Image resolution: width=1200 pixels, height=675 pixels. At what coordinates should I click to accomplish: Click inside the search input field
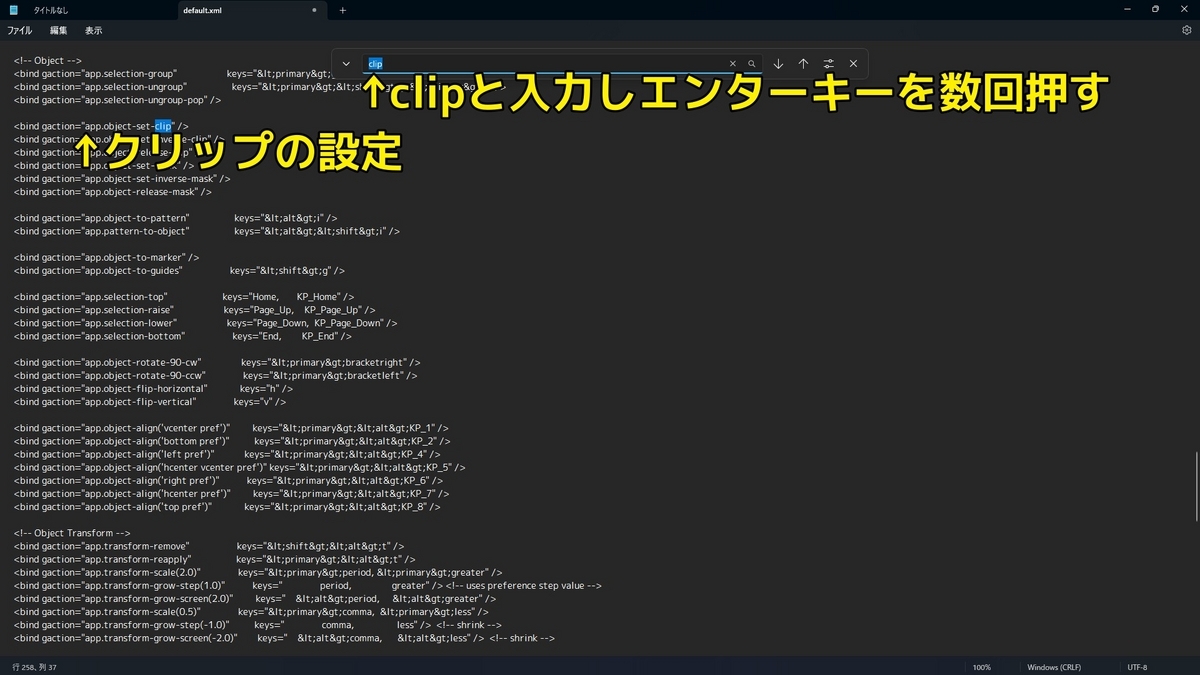pos(500,63)
